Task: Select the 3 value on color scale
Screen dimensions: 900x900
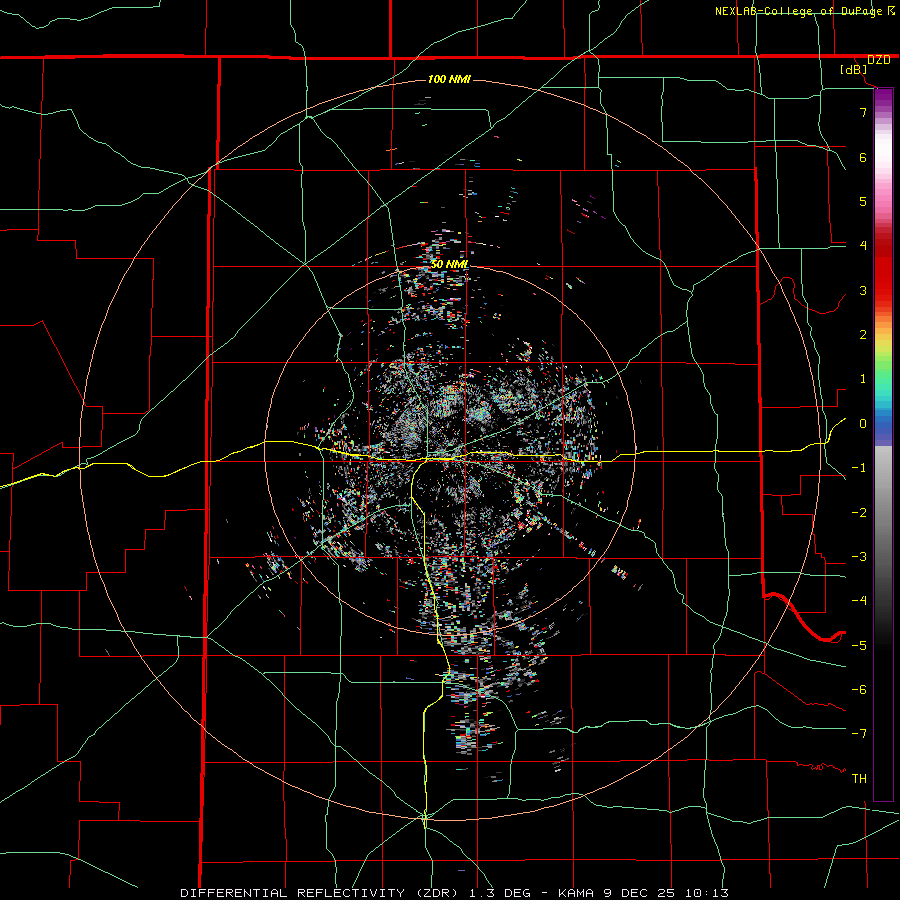Action: [863, 290]
